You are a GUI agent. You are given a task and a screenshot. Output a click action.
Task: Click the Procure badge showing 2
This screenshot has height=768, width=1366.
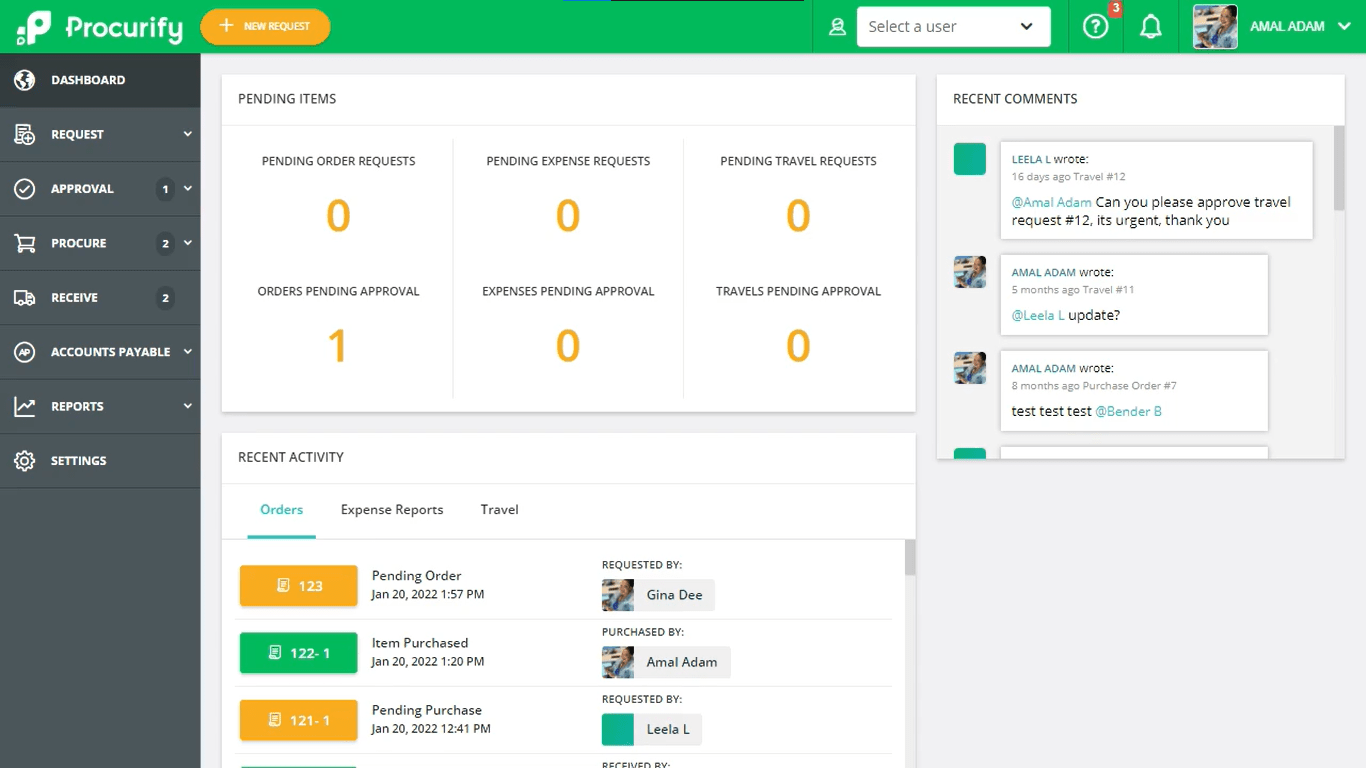point(165,243)
